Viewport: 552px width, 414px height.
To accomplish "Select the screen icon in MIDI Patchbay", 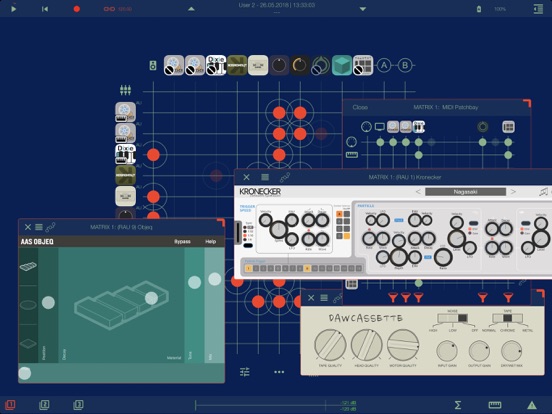I will [380, 127].
